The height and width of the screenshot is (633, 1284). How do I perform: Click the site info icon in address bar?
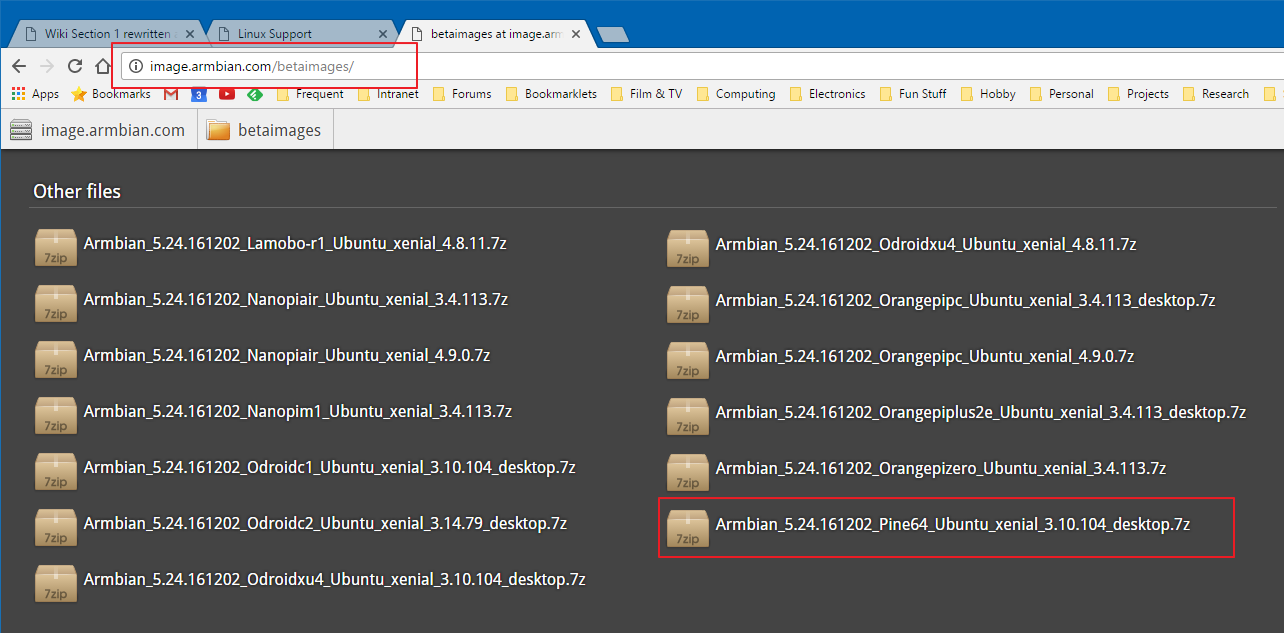click(134, 66)
